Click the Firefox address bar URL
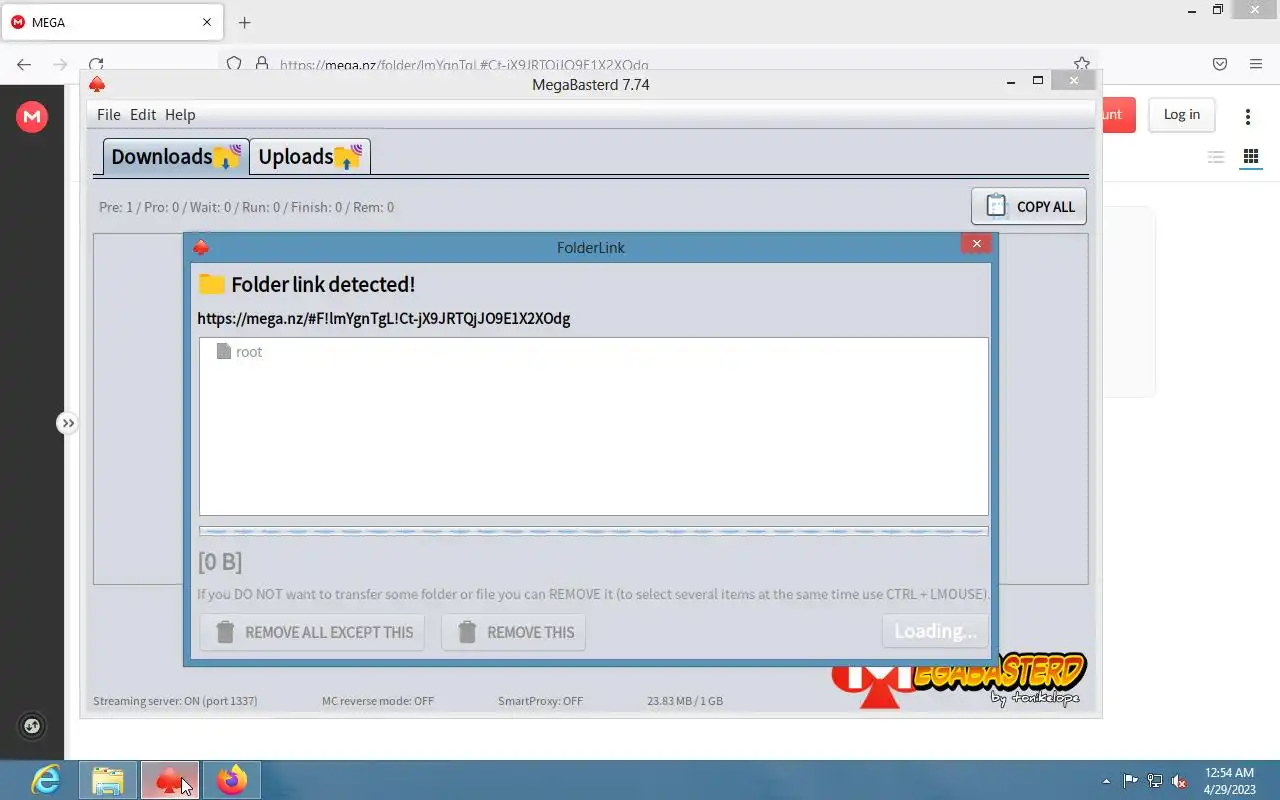Viewport: 1280px width, 800px height. (x=464, y=65)
